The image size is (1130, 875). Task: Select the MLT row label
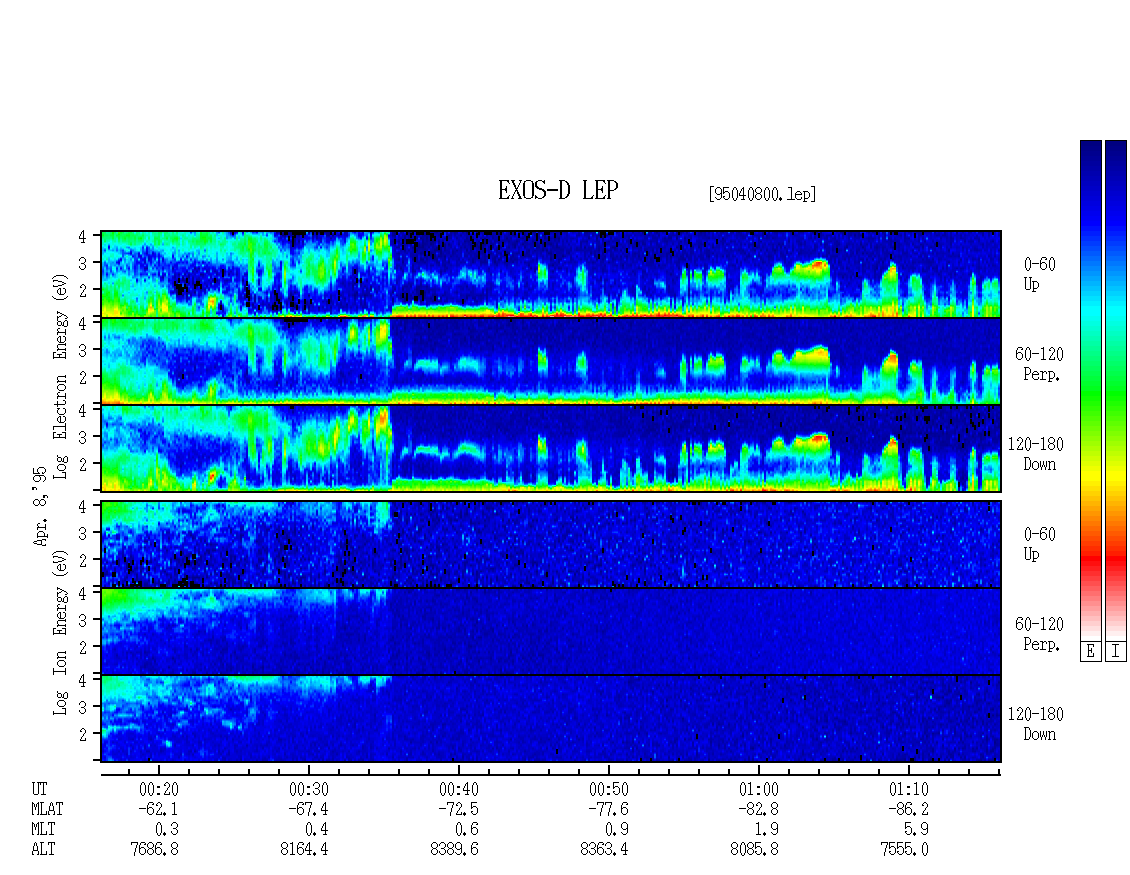(x=43, y=830)
